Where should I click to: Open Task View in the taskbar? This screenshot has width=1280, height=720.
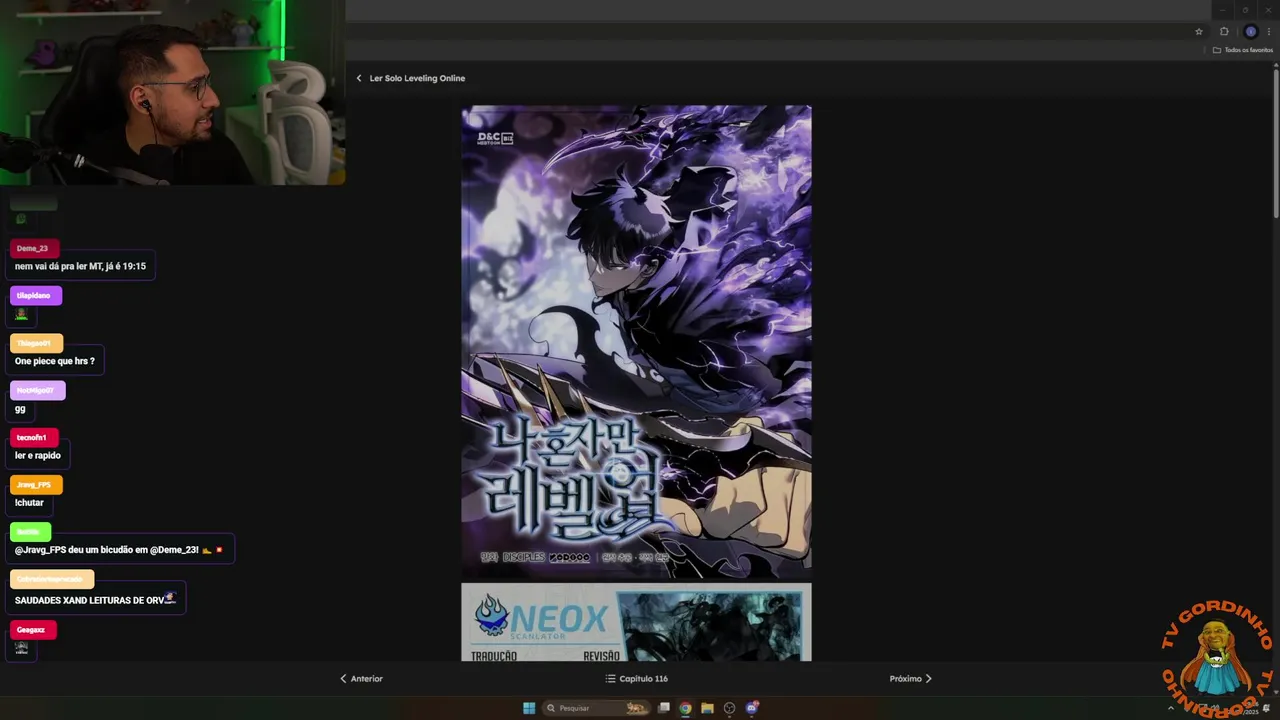663,708
